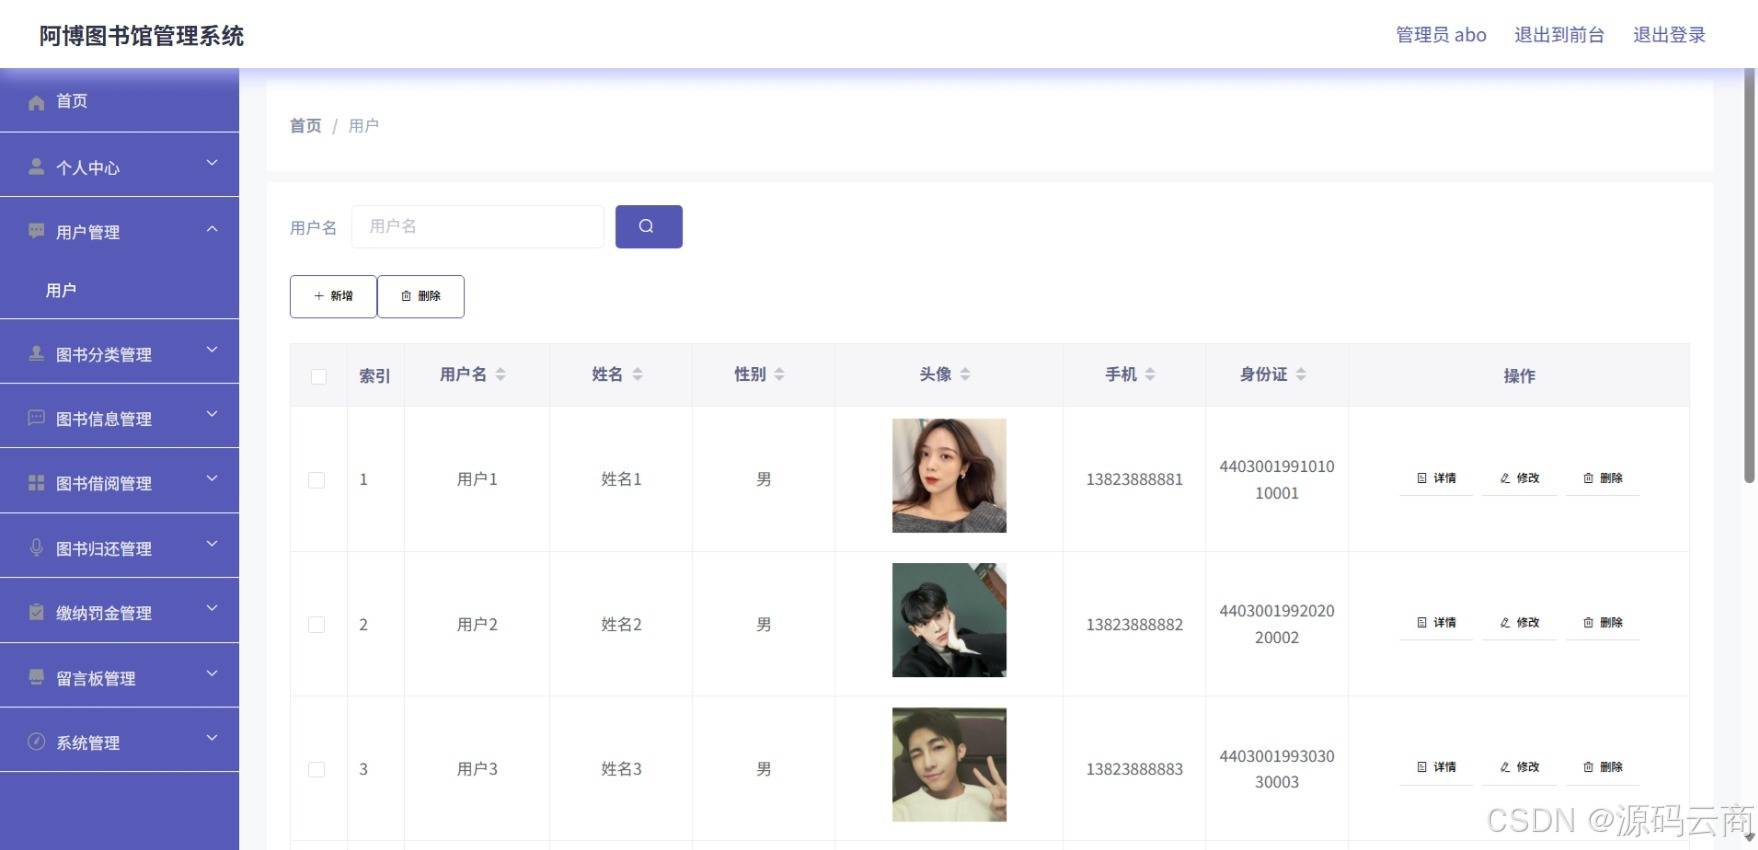Sort table by 手机 column arrows
This screenshot has width=1758, height=850.
pyautogui.click(x=1150, y=374)
